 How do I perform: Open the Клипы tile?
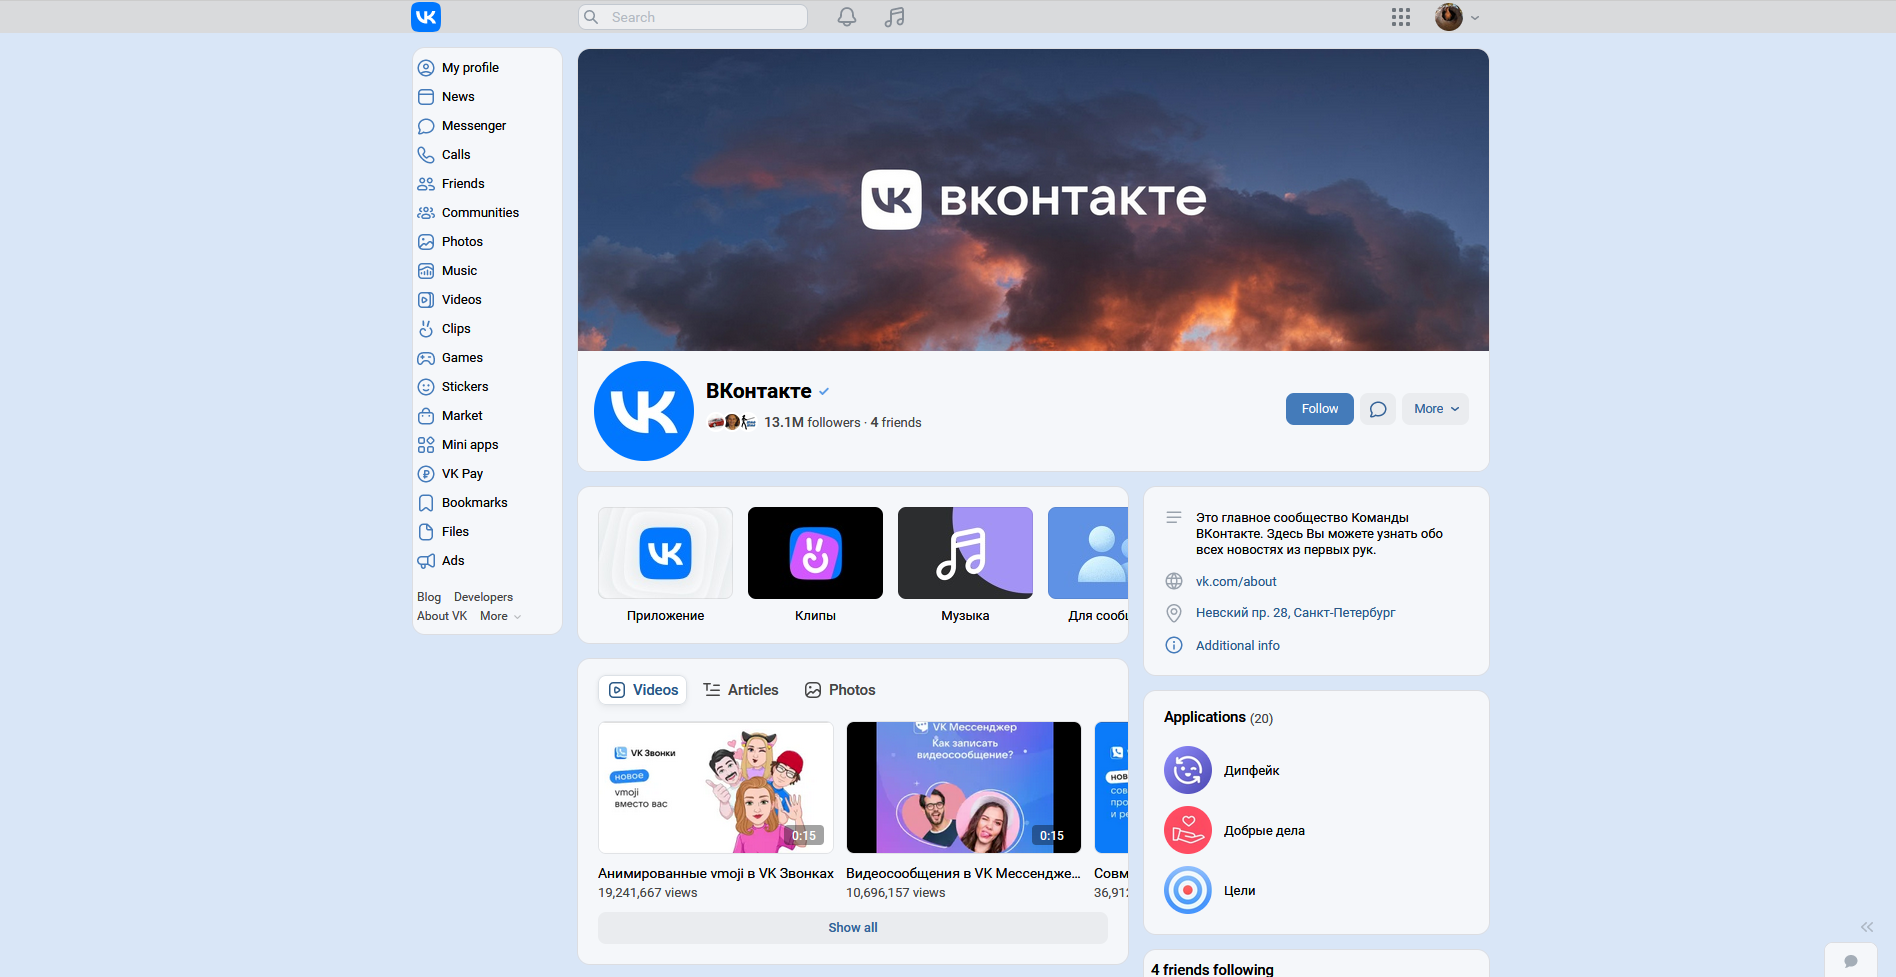816,565
